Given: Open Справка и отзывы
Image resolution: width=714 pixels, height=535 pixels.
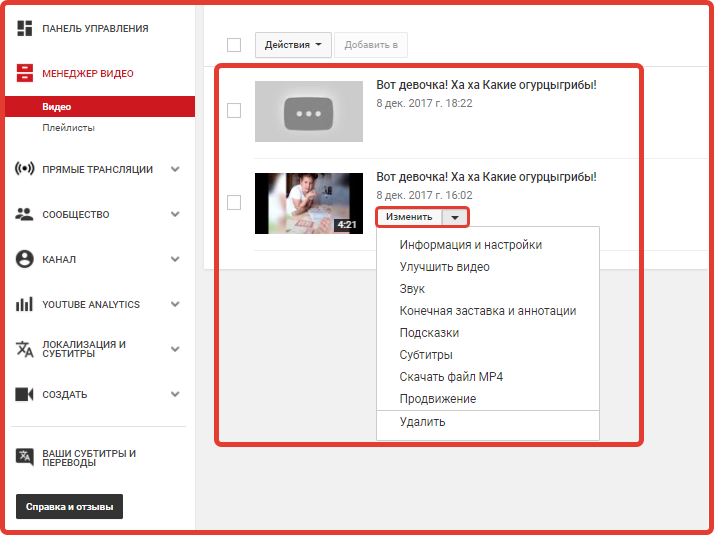Looking at the screenshot, I should point(69,506).
